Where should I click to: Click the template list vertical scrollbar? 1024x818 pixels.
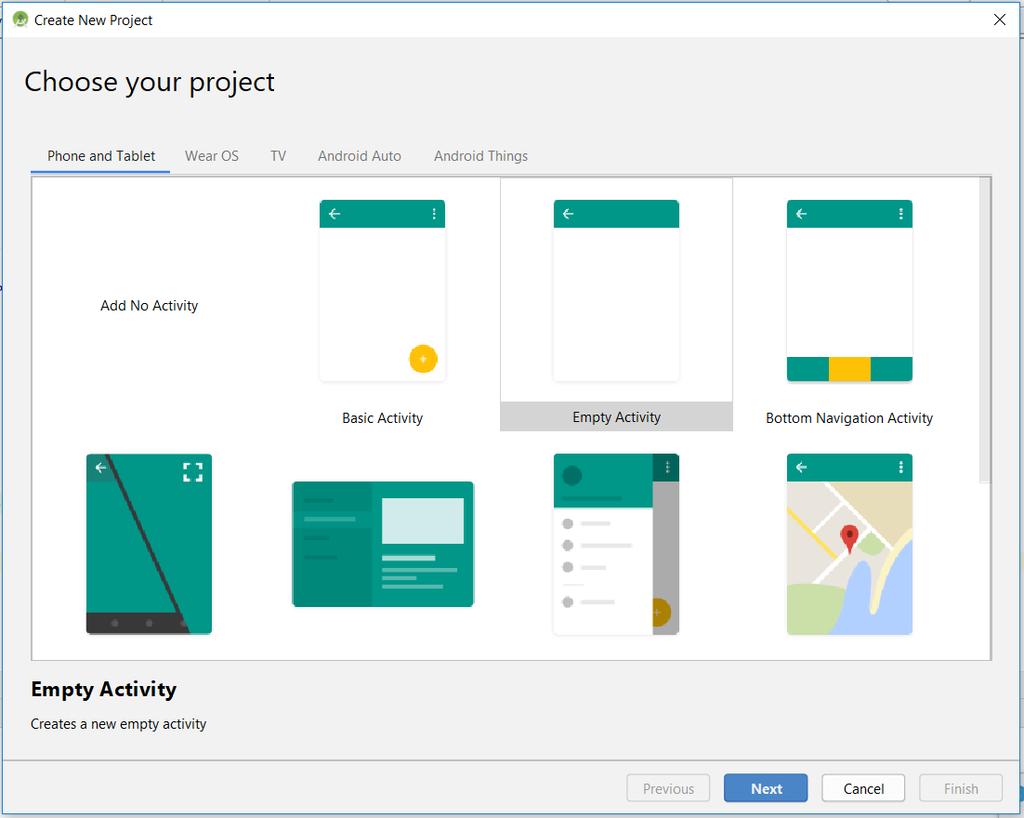985,330
